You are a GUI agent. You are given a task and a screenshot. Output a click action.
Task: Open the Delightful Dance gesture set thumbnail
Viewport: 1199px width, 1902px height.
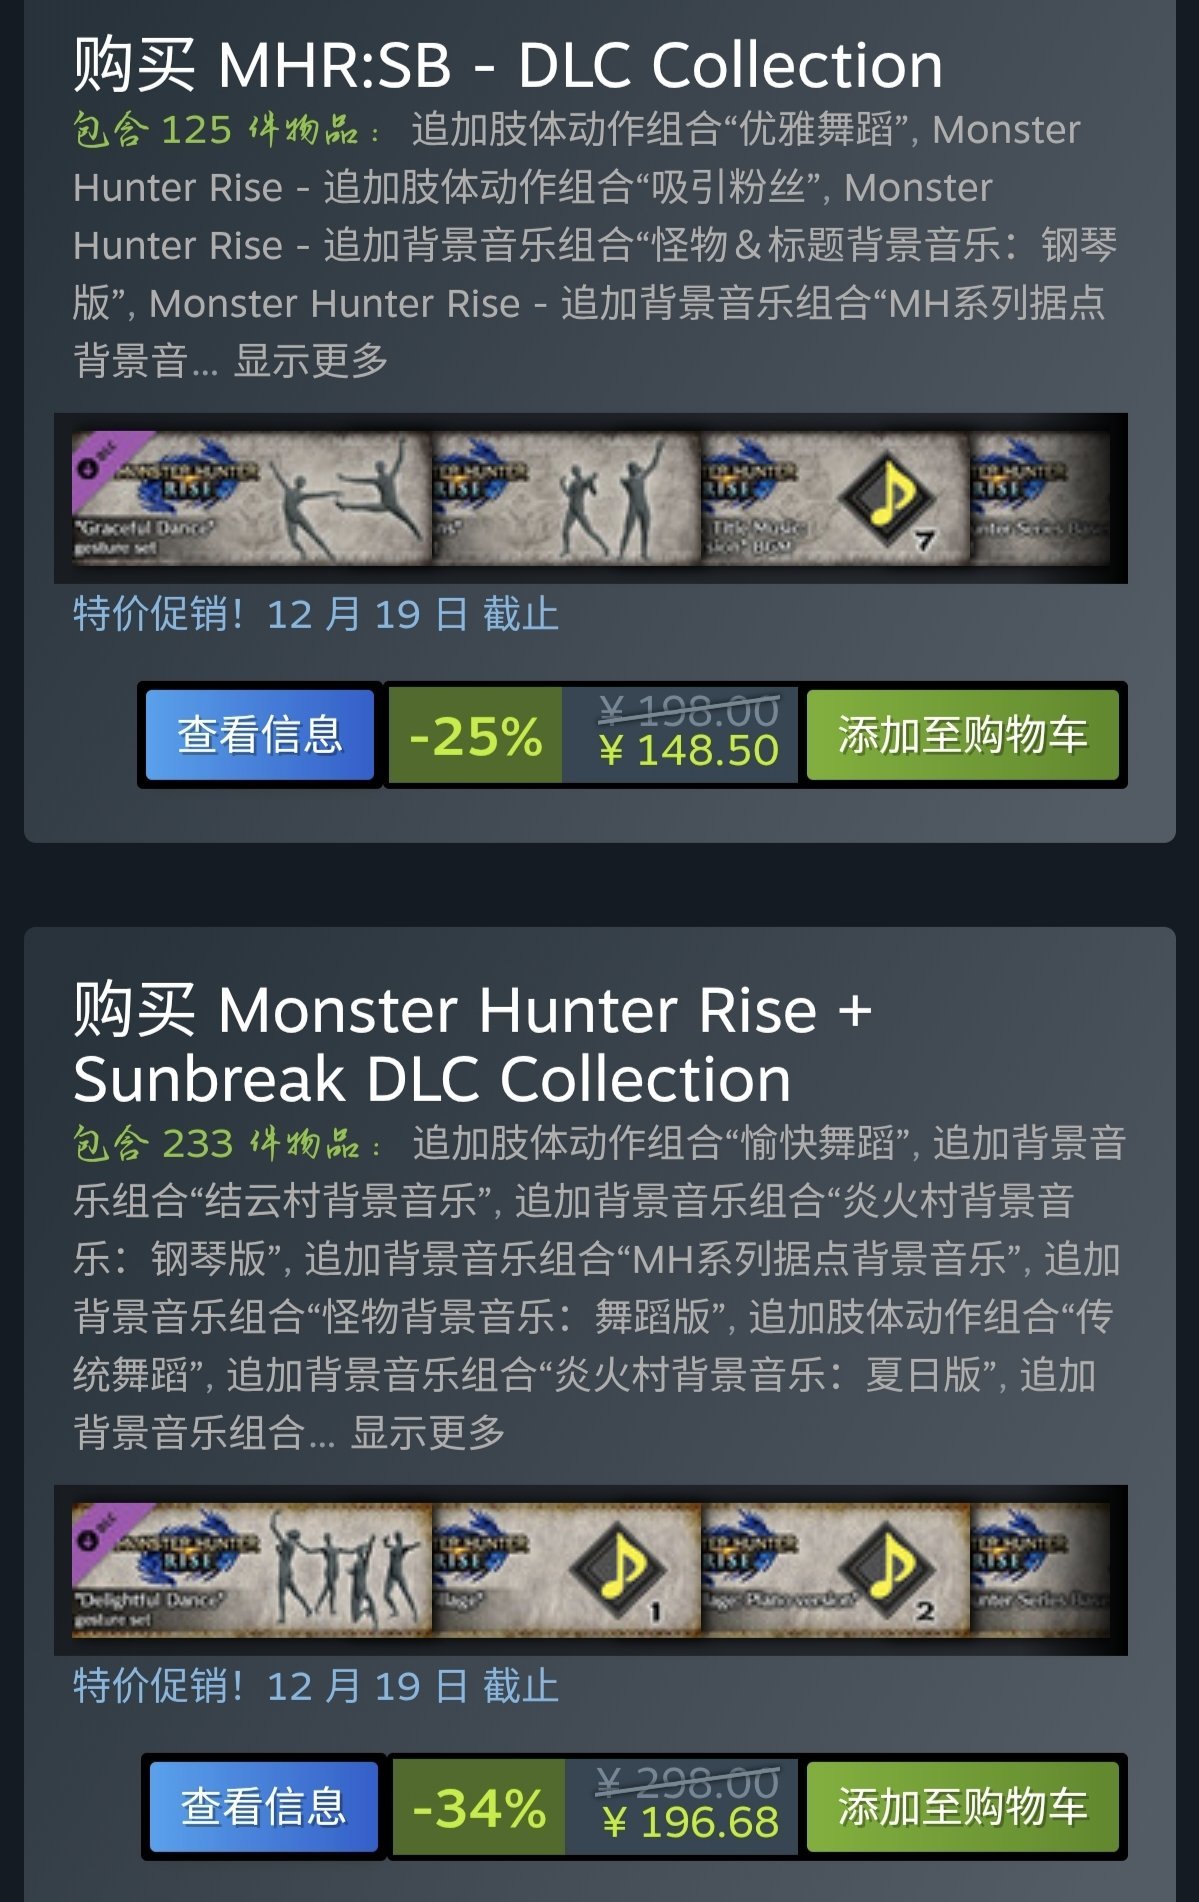click(251, 1570)
